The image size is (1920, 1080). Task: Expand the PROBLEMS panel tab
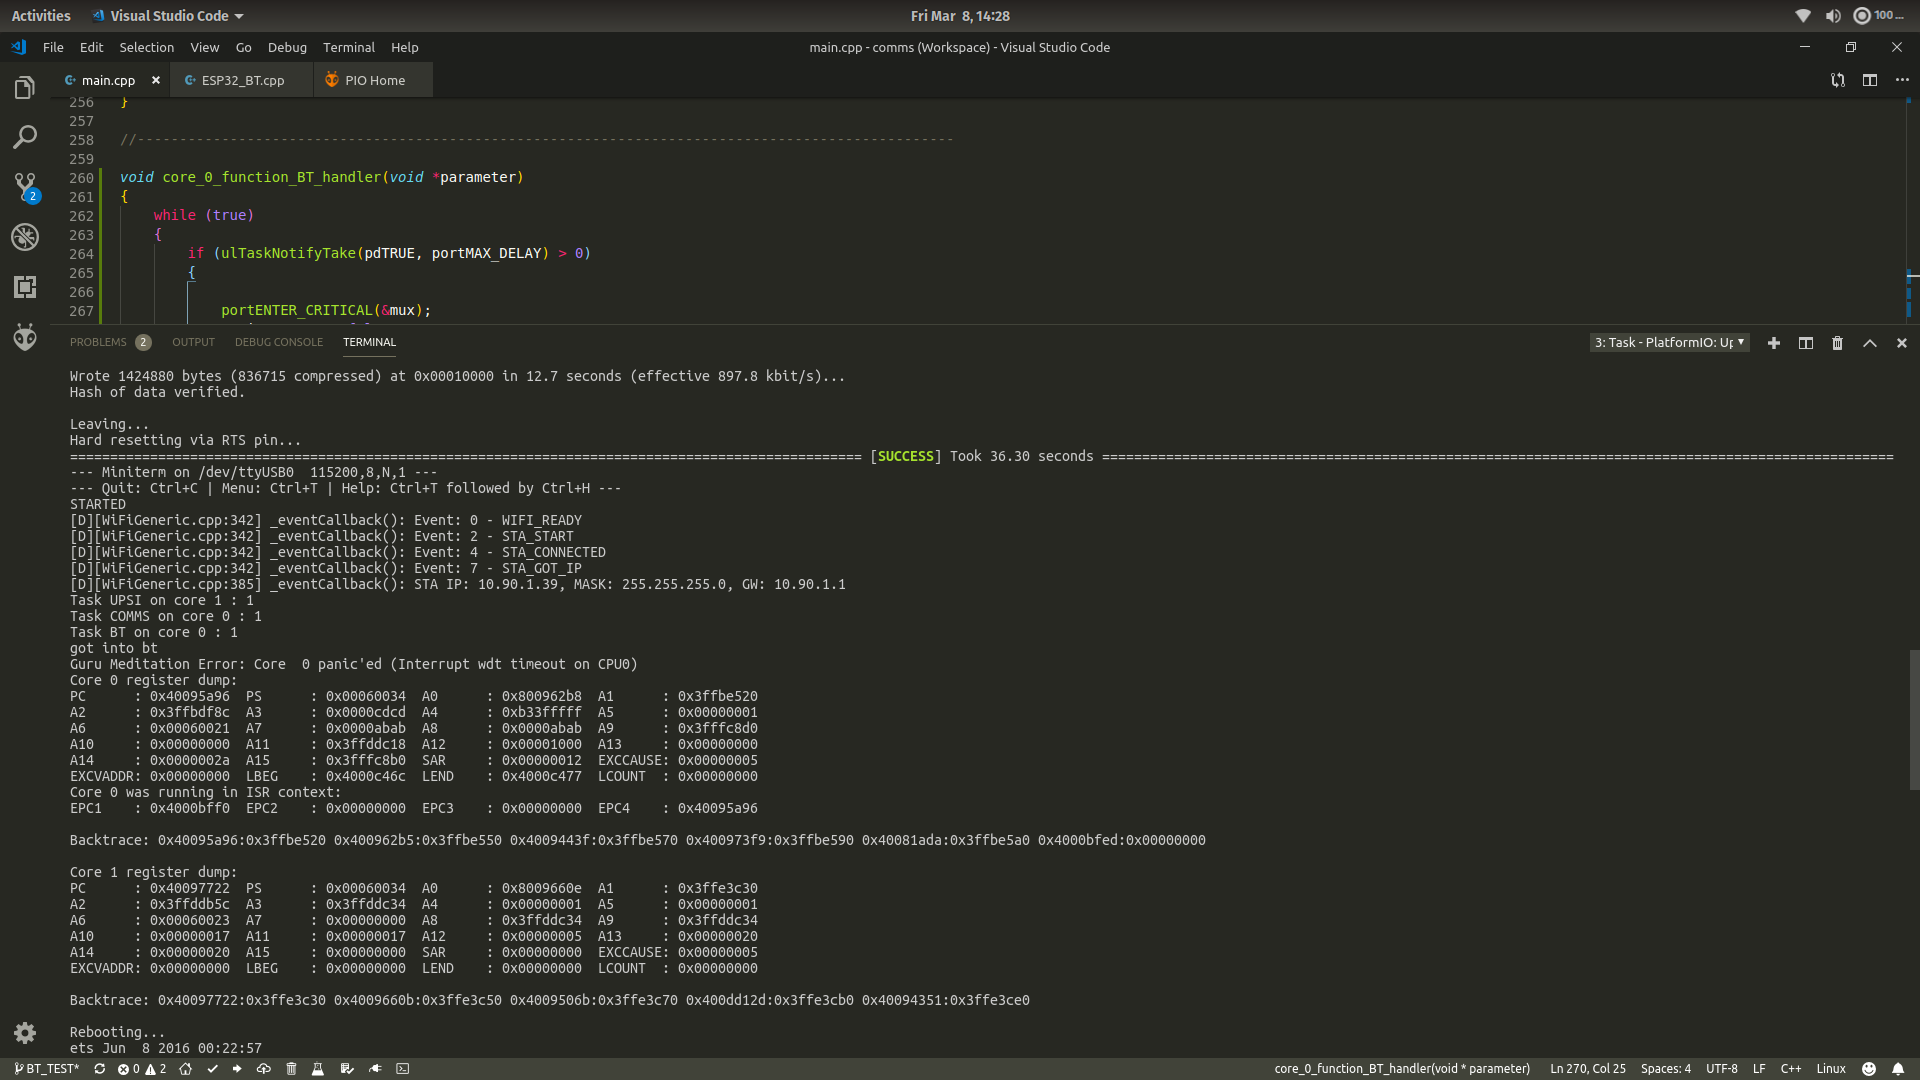[98, 342]
